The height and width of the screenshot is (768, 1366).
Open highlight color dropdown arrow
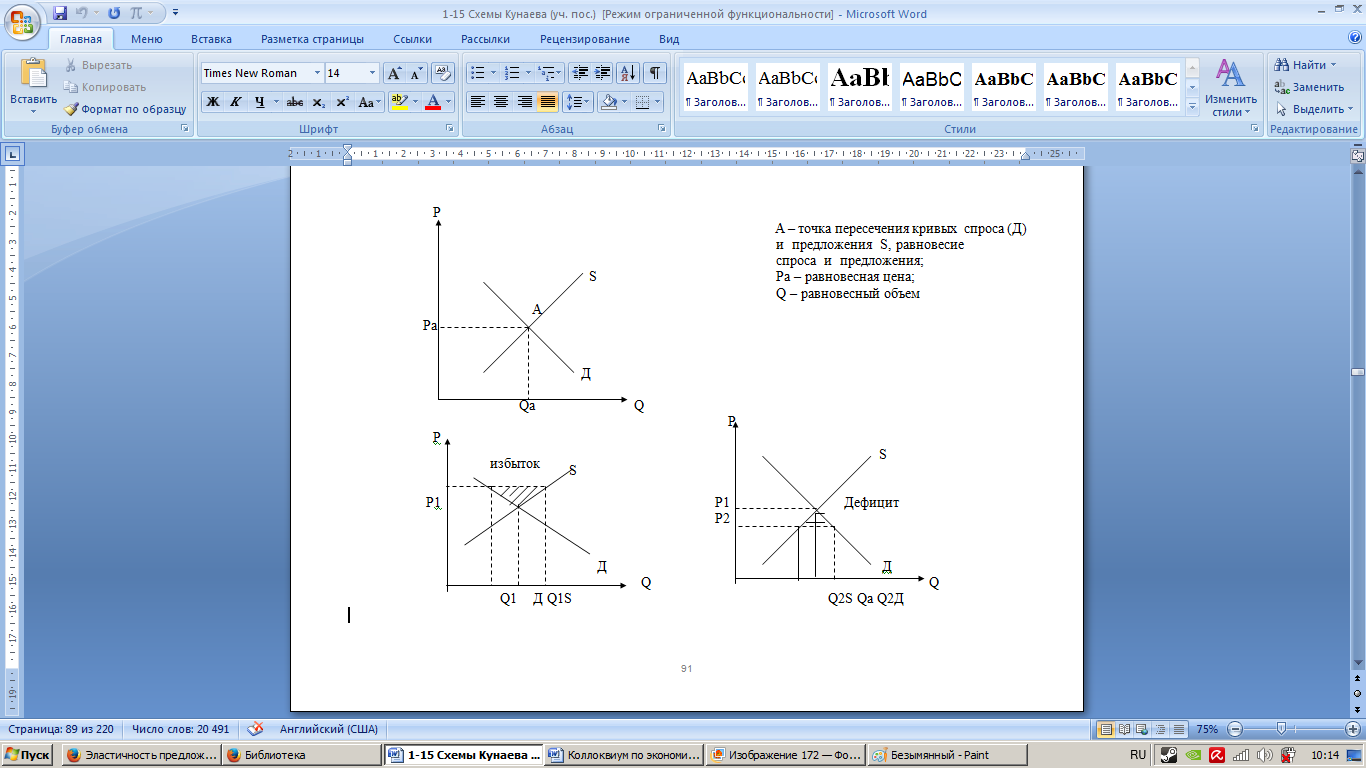(x=413, y=102)
